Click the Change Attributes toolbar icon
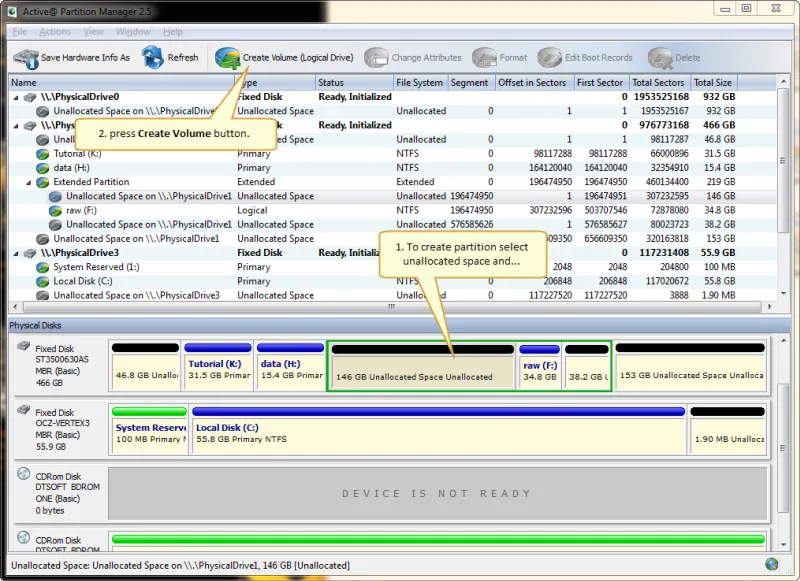This screenshot has height=581, width=800. point(377,58)
